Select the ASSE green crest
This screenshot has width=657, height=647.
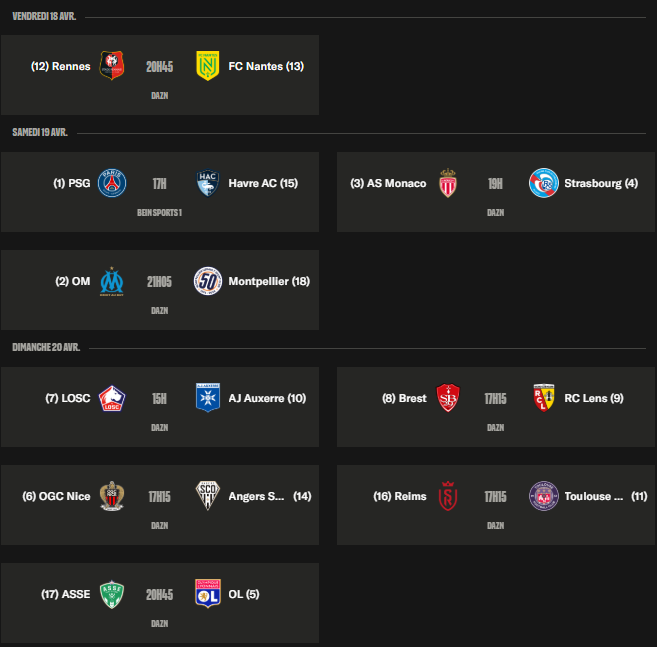tap(112, 594)
